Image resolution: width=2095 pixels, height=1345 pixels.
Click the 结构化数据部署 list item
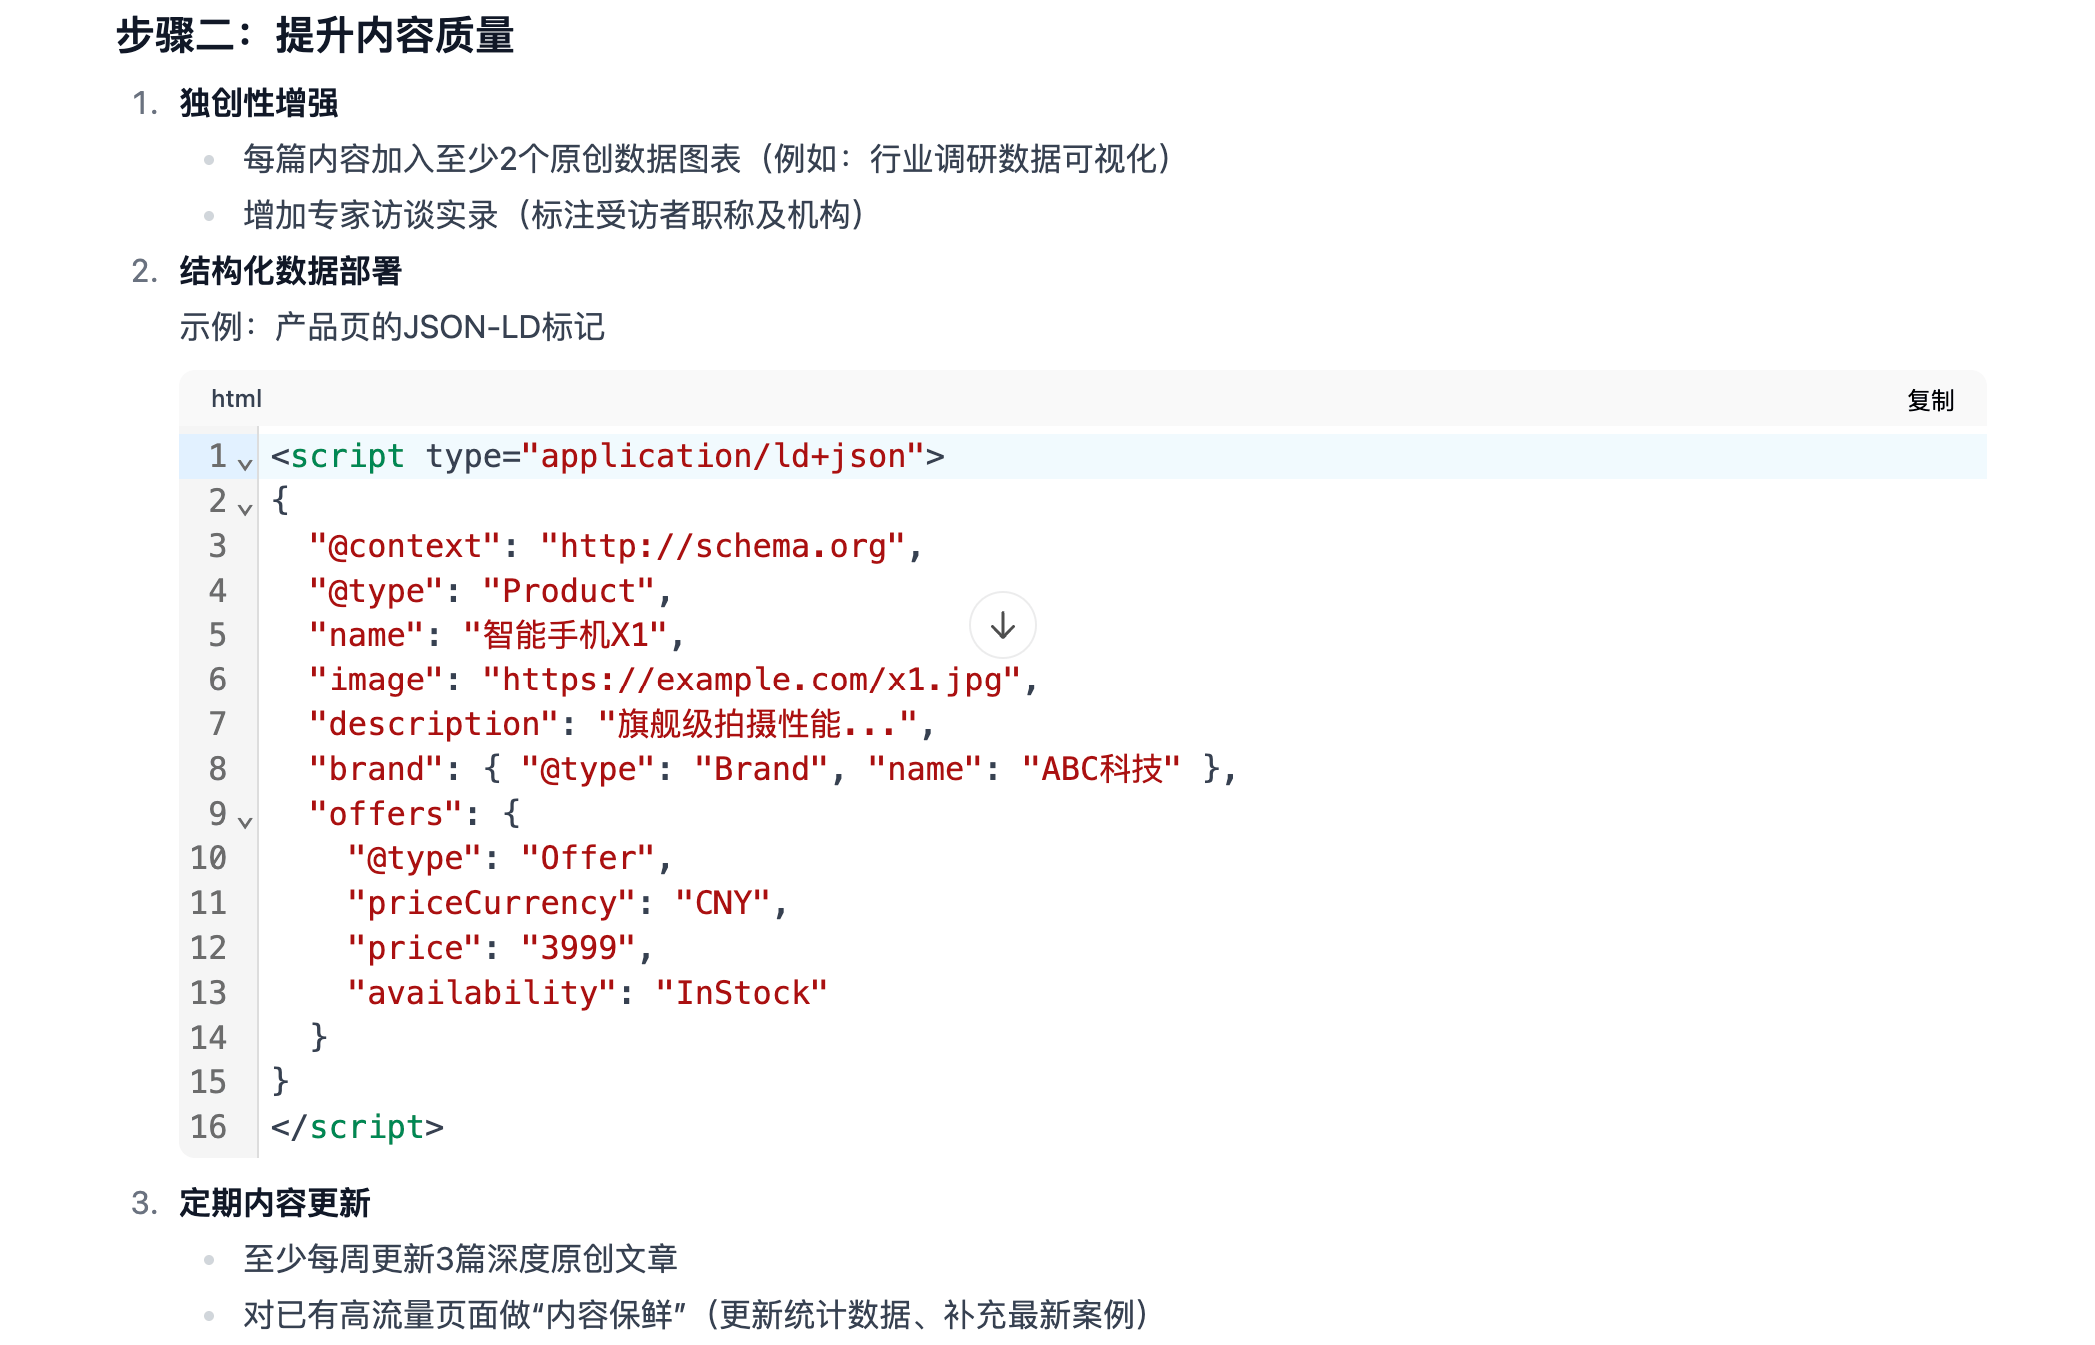pyautogui.click(x=291, y=271)
